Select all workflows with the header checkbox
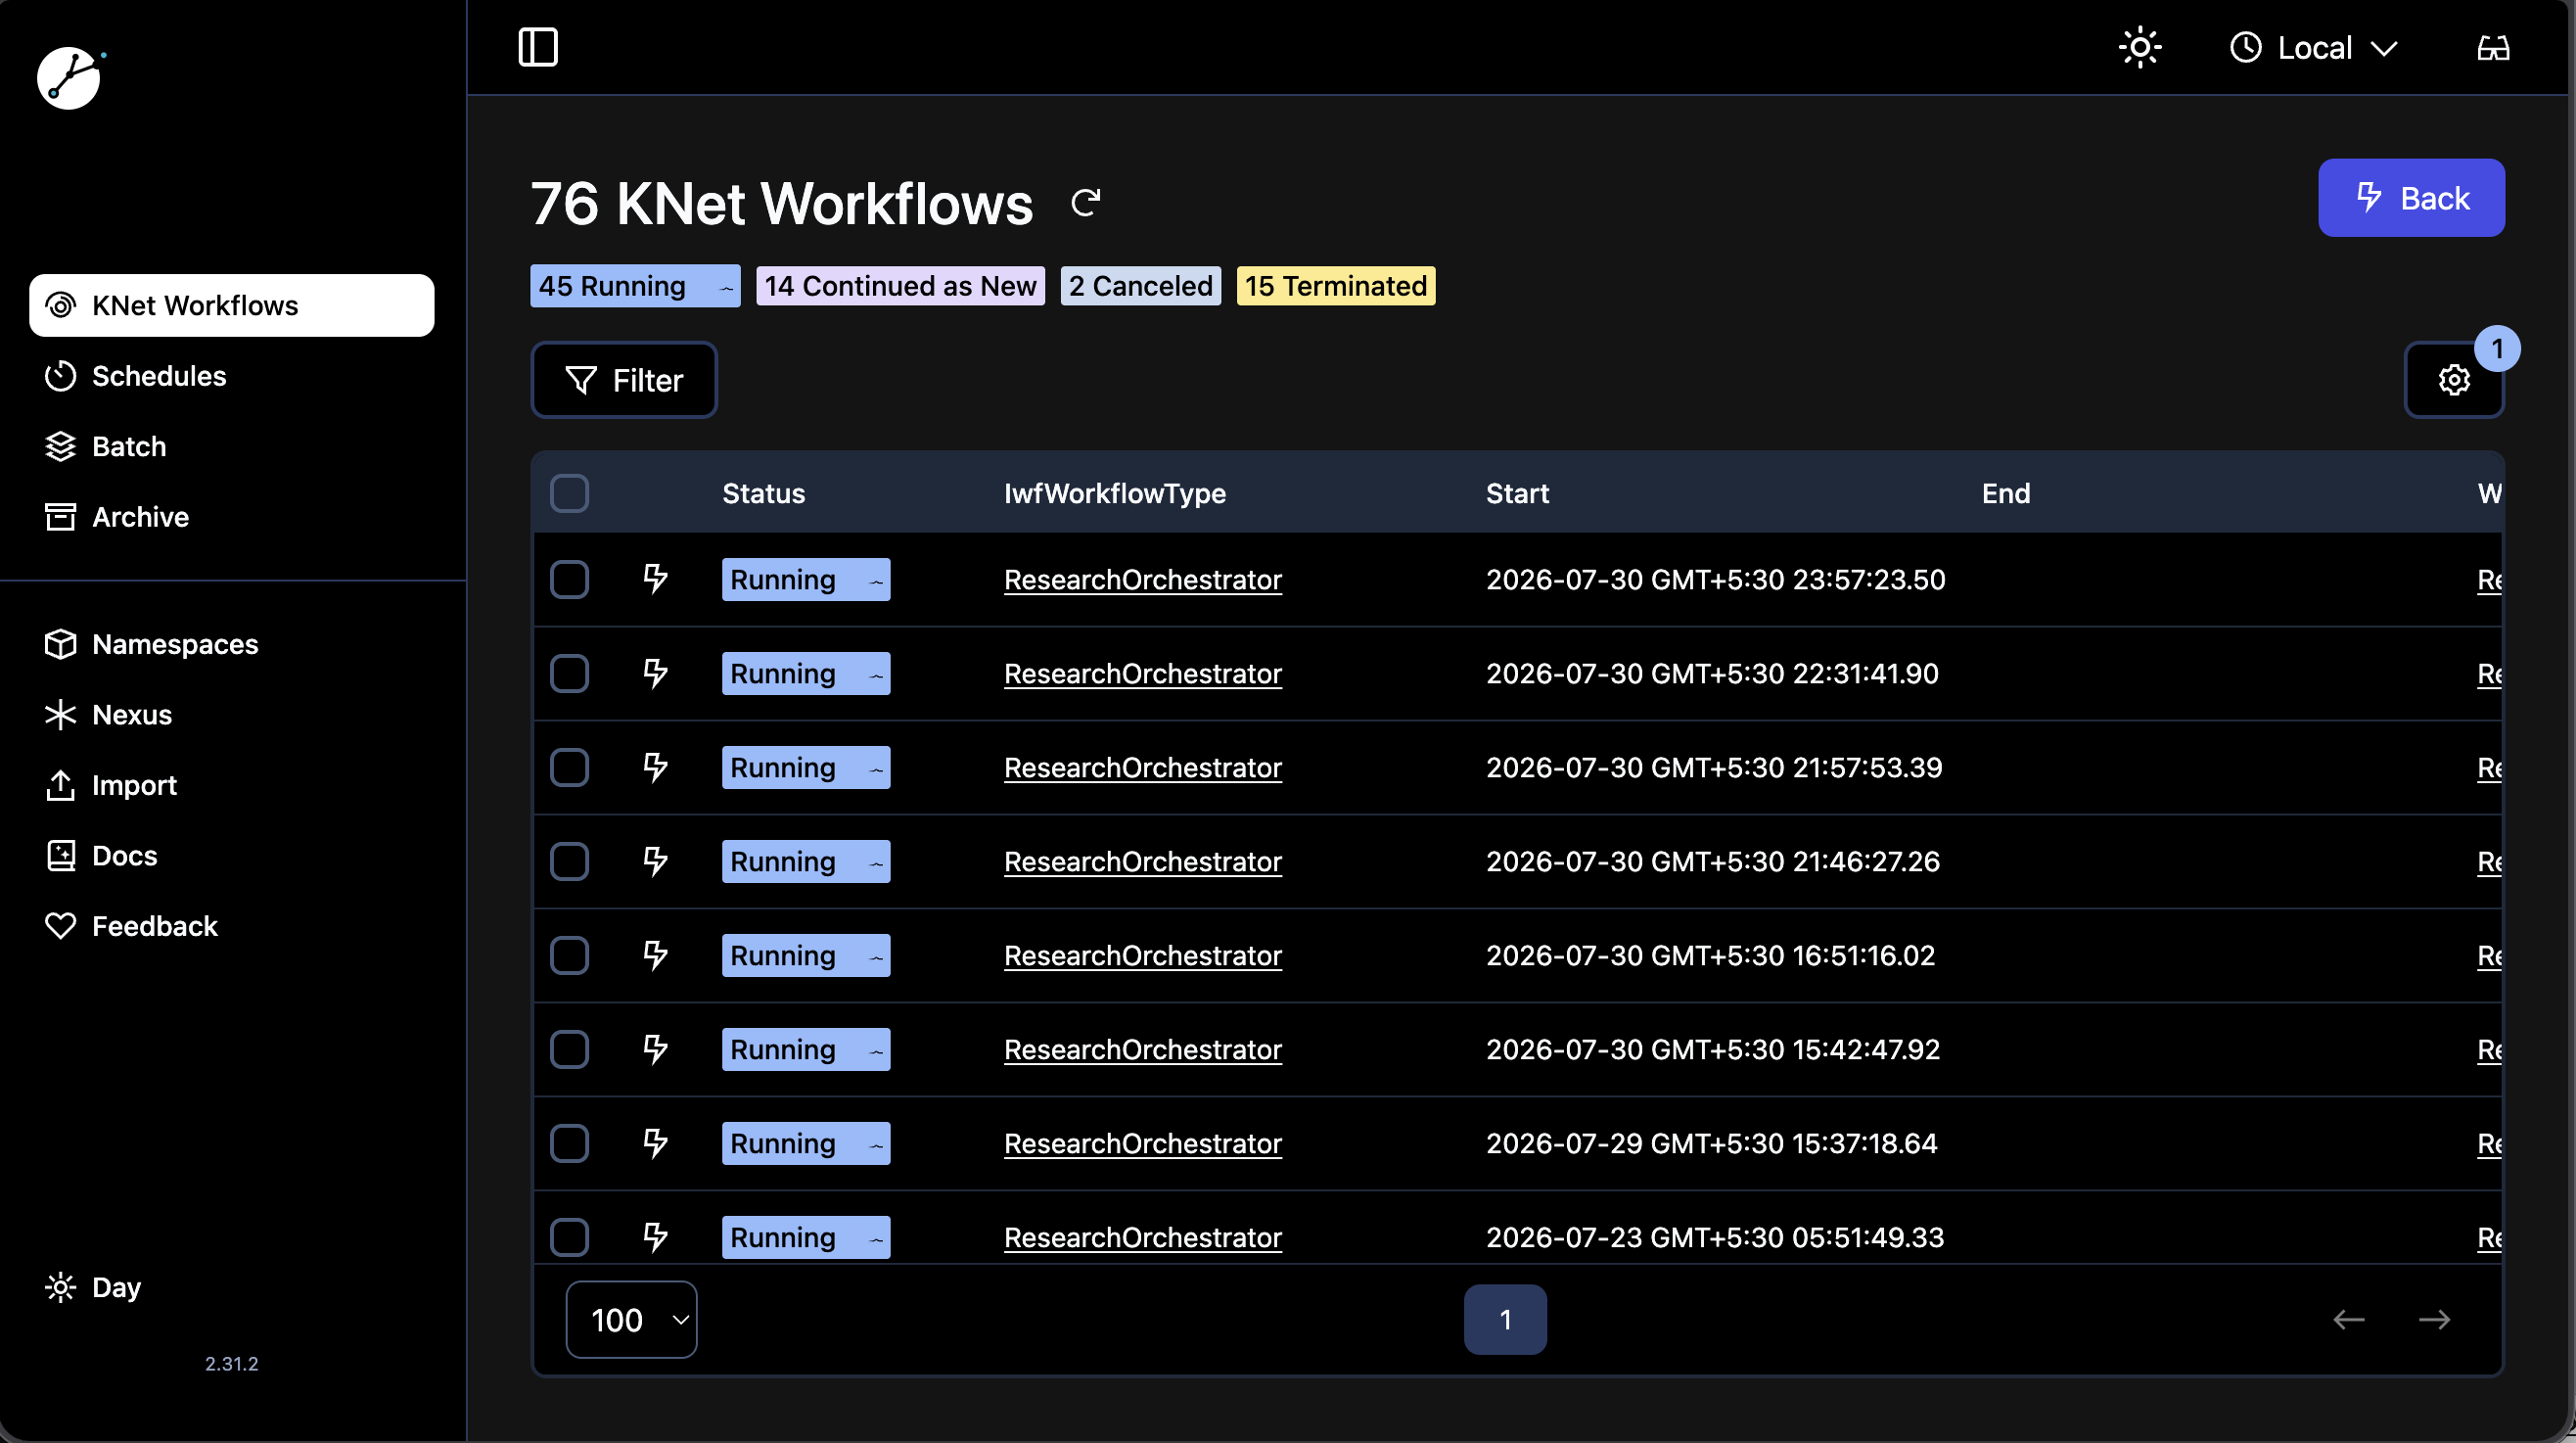 click(x=570, y=493)
